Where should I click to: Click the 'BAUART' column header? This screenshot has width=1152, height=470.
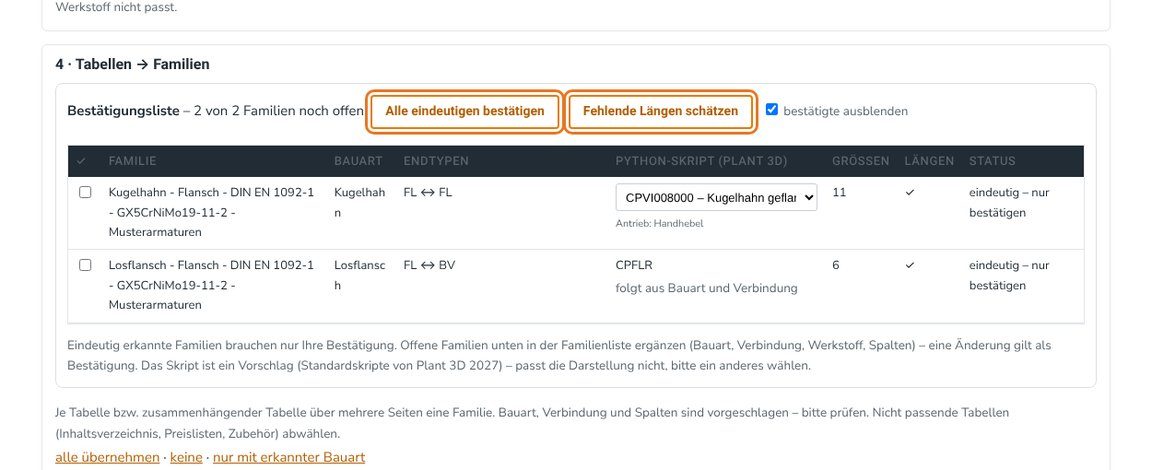click(x=358, y=161)
